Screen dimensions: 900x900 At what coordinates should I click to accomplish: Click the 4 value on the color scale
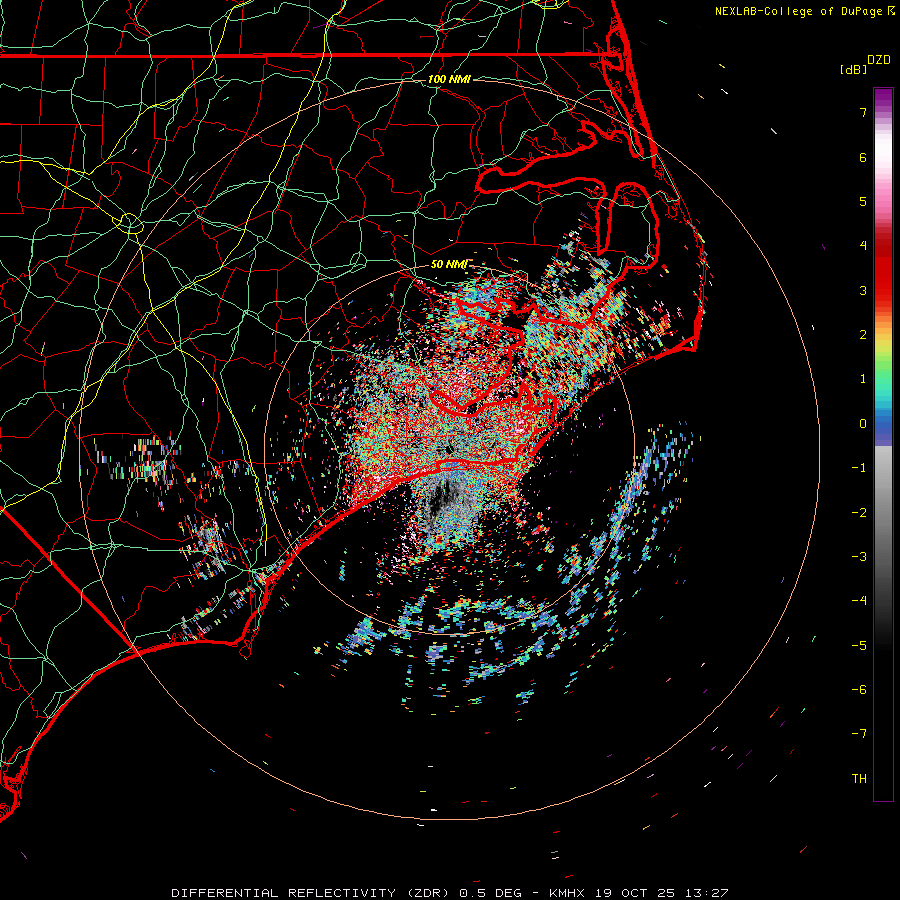click(x=863, y=246)
